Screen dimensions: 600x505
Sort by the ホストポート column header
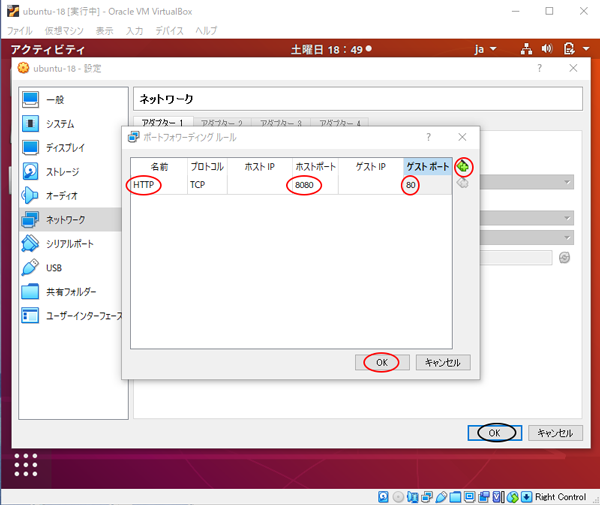point(315,167)
